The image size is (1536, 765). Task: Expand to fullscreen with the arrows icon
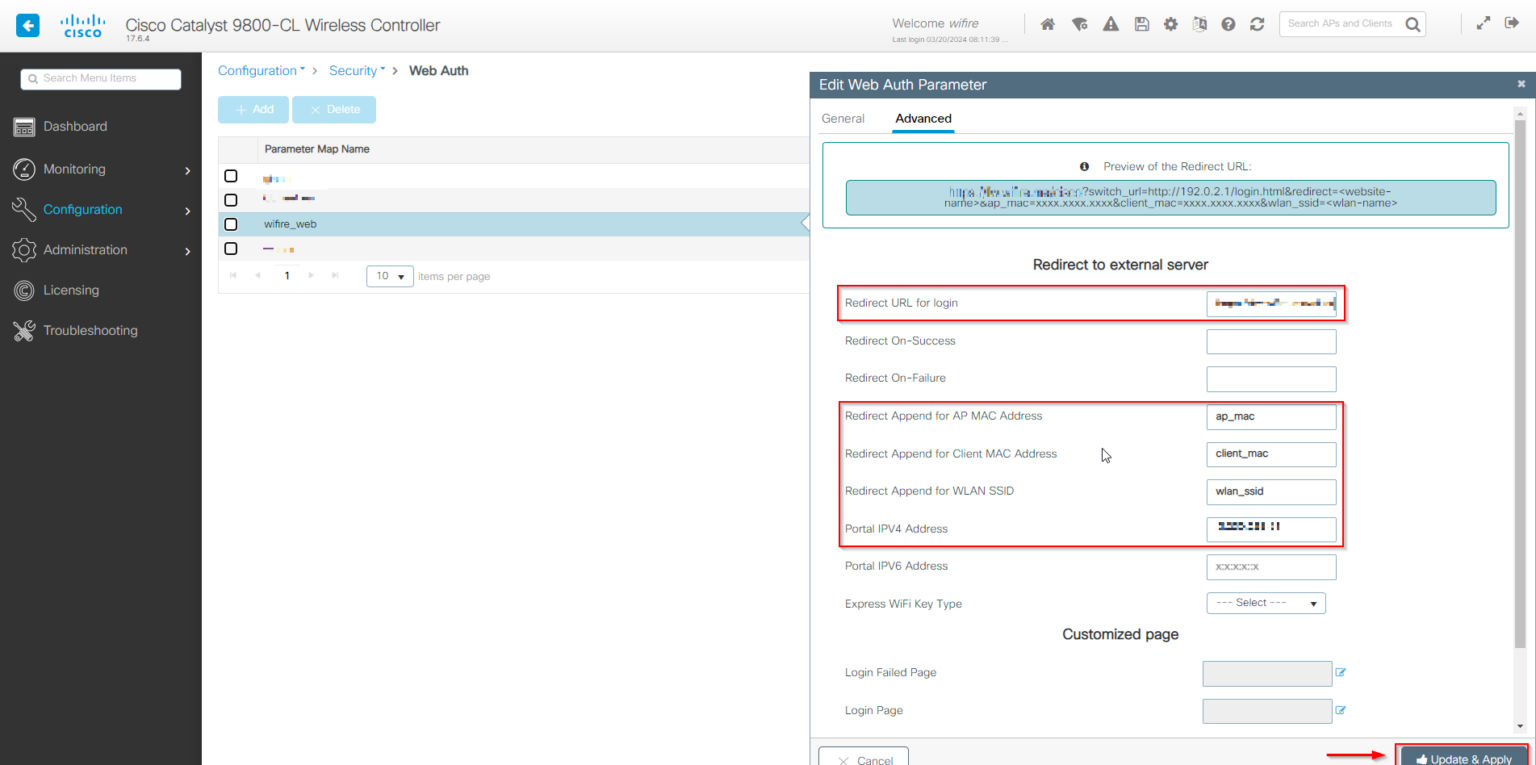[x=1483, y=22]
